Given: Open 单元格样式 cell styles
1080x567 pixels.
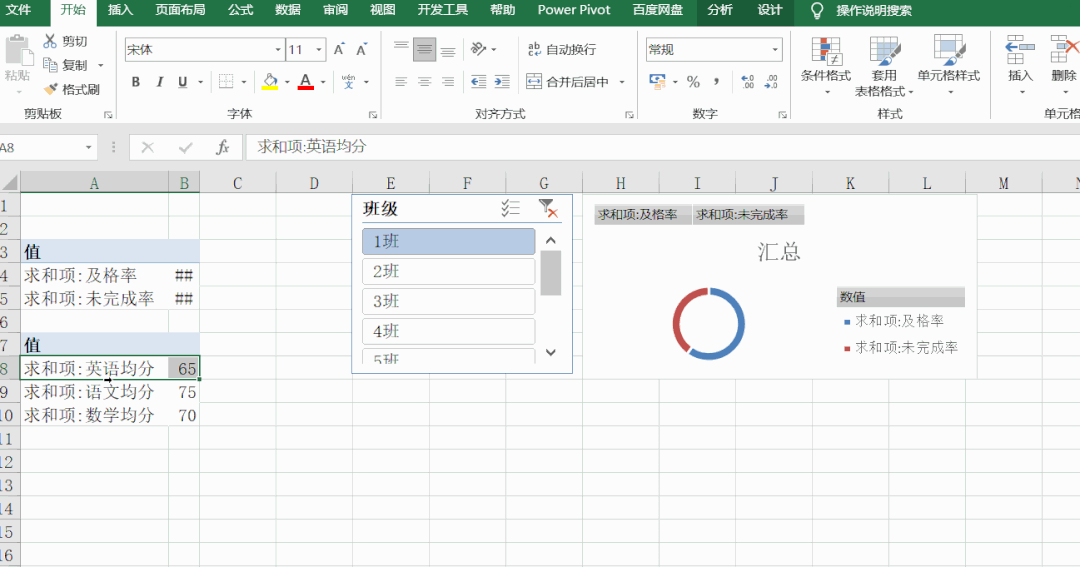Looking at the screenshot, I should (948, 65).
